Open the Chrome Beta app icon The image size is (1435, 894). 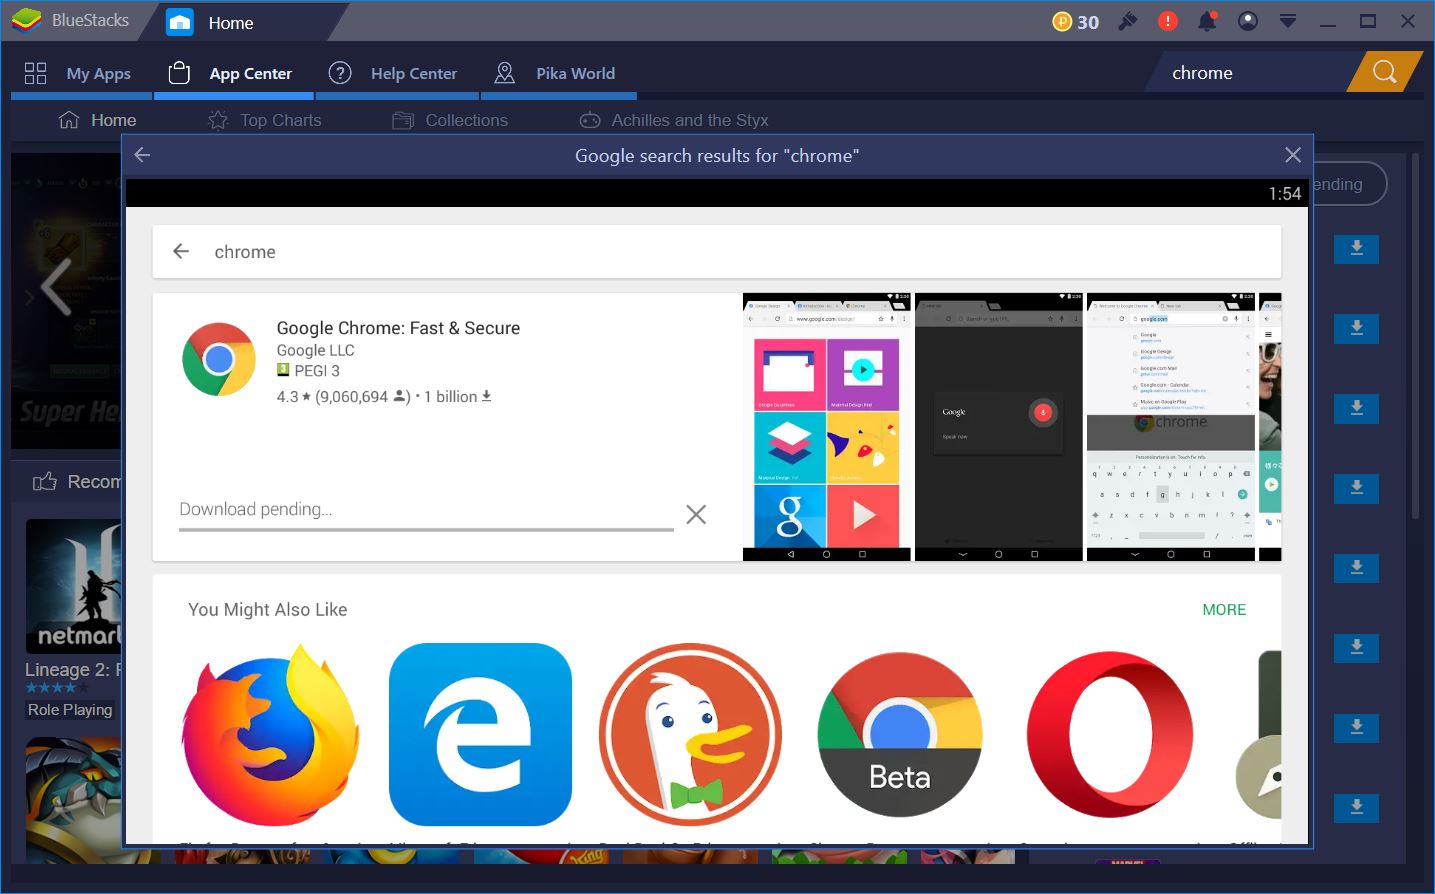pyautogui.click(x=900, y=735)
